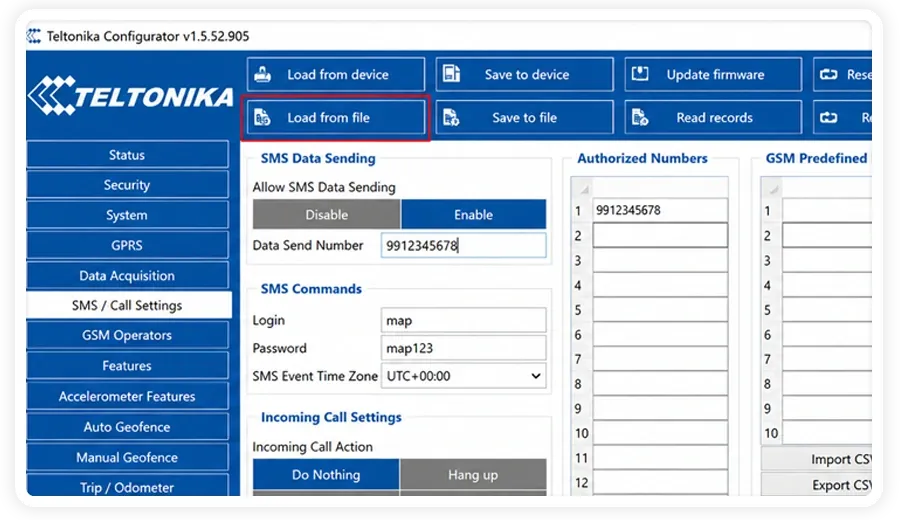Click the SMS Password field containing map123
900x520 pixels.
(x=463, y=348)
